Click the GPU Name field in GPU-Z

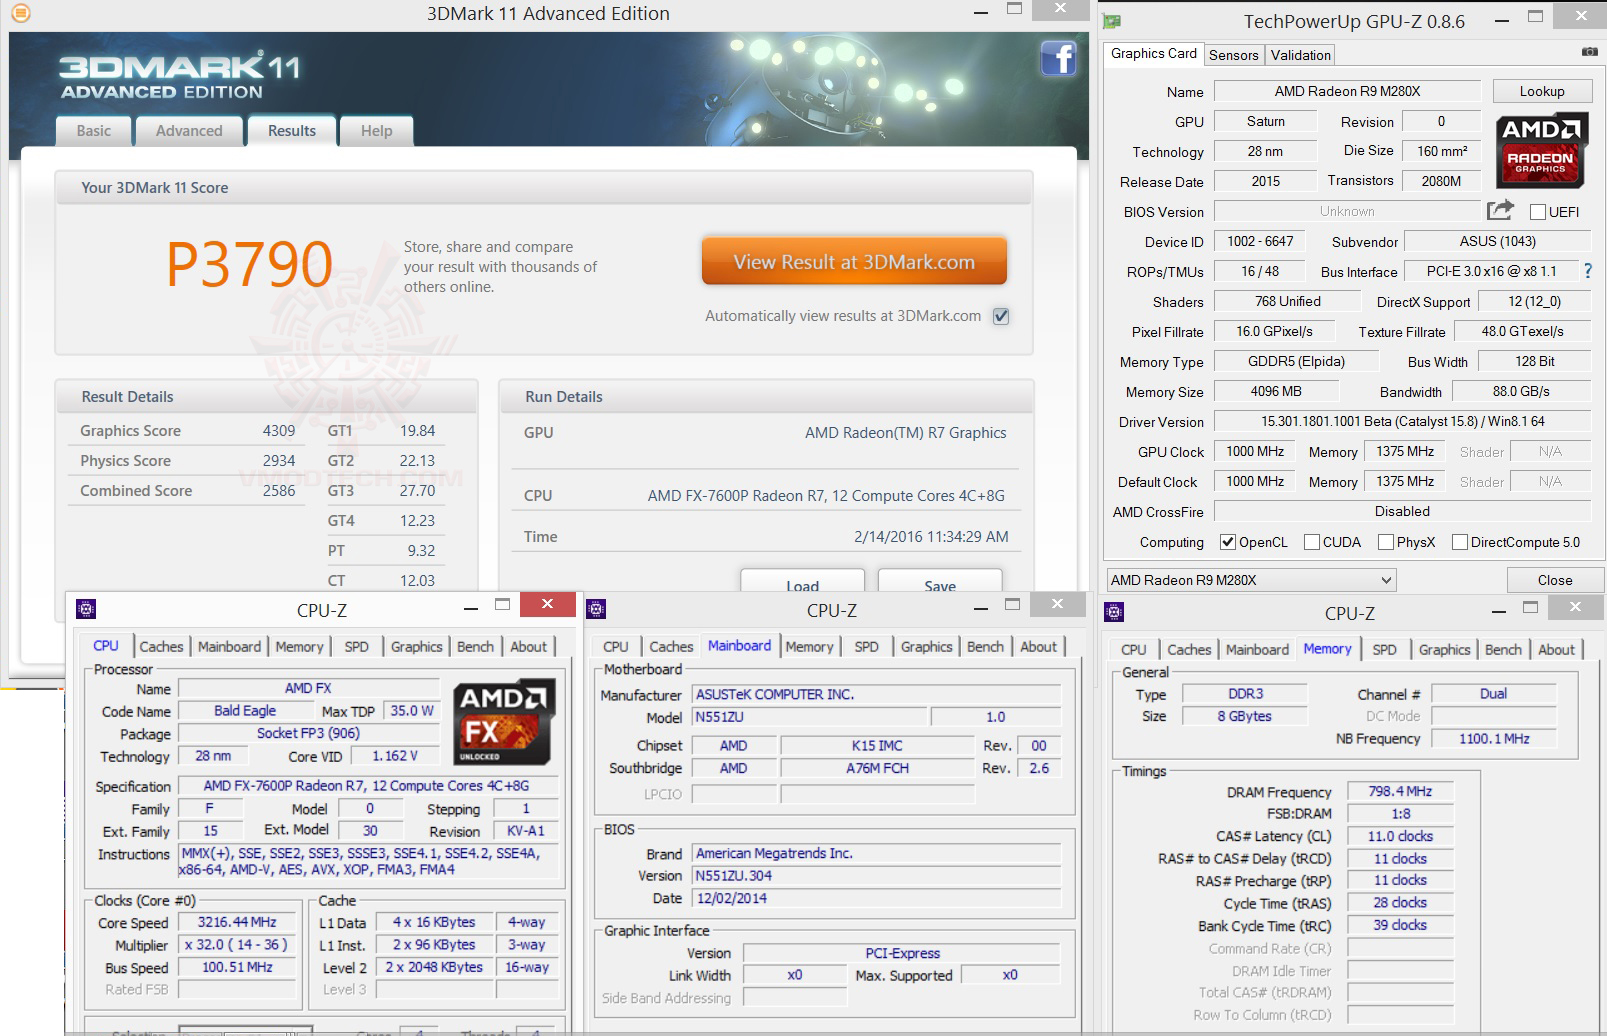[x=1347, y=91]
